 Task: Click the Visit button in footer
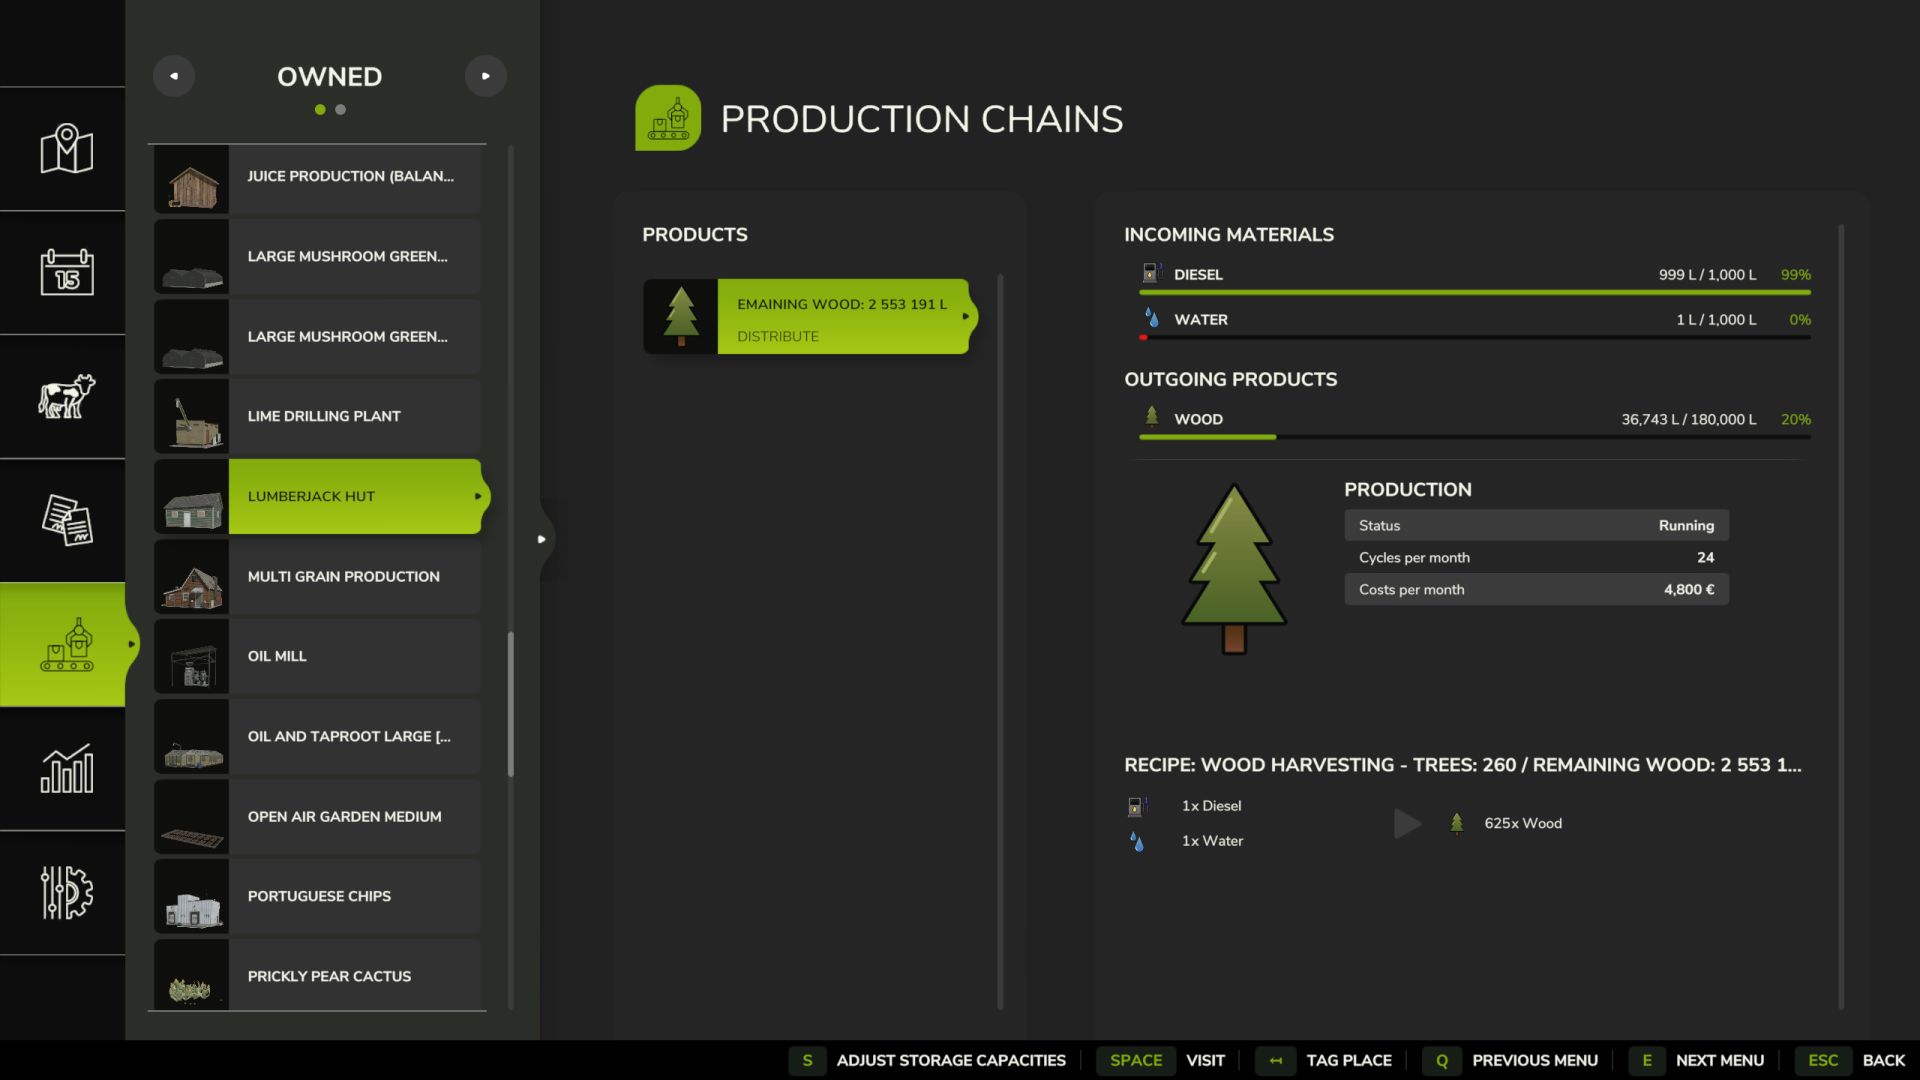click(x=1161, y=1060)
